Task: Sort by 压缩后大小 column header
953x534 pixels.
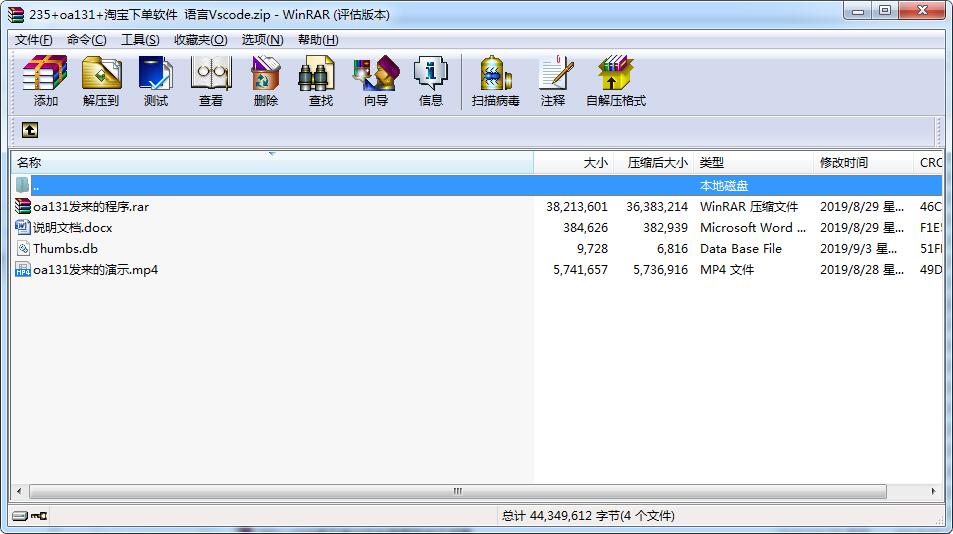Action: click(653, 162)
